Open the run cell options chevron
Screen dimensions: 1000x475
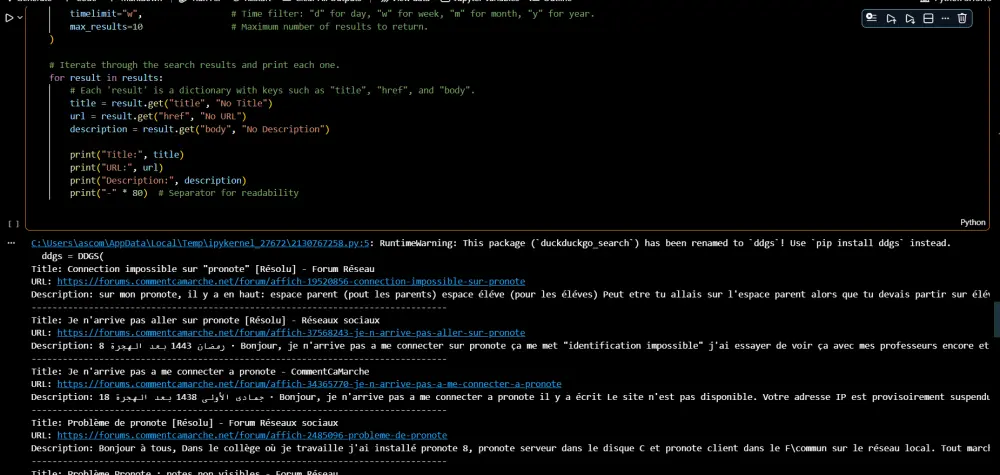20,18
